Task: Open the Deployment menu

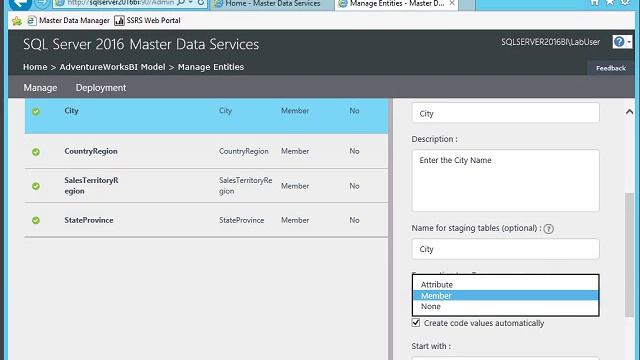Action: (101, 88)
